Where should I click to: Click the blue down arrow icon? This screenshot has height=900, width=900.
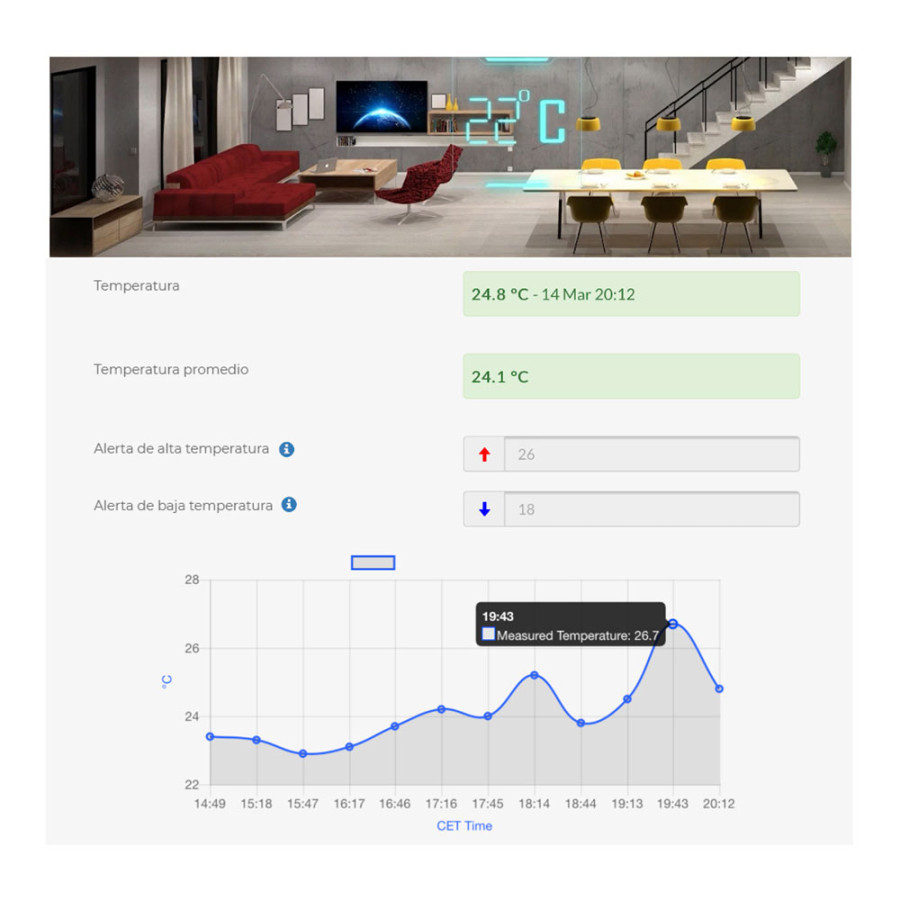pos(485,509)
